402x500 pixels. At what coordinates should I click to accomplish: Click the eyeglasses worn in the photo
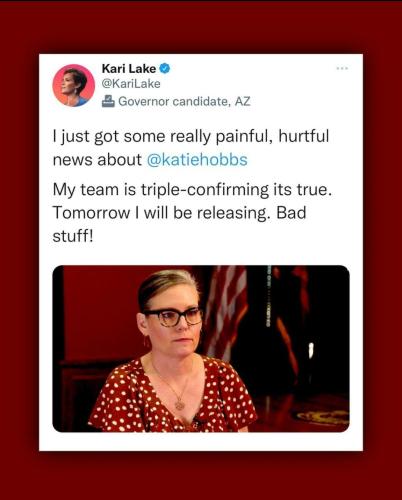tap(173, 317)
